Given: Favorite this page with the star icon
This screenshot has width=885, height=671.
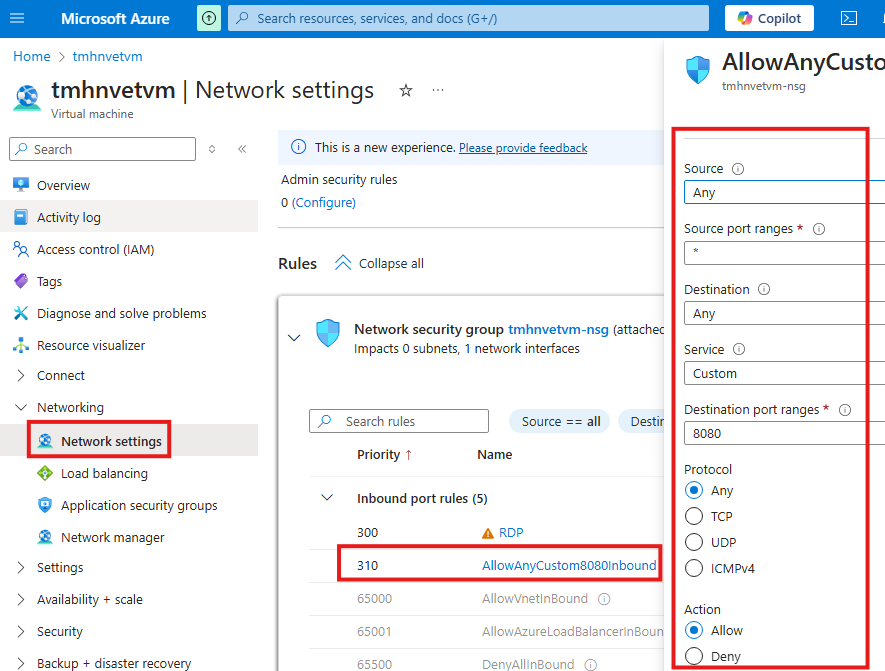Looking at the screenshot, I should click(x=406, y=90).
